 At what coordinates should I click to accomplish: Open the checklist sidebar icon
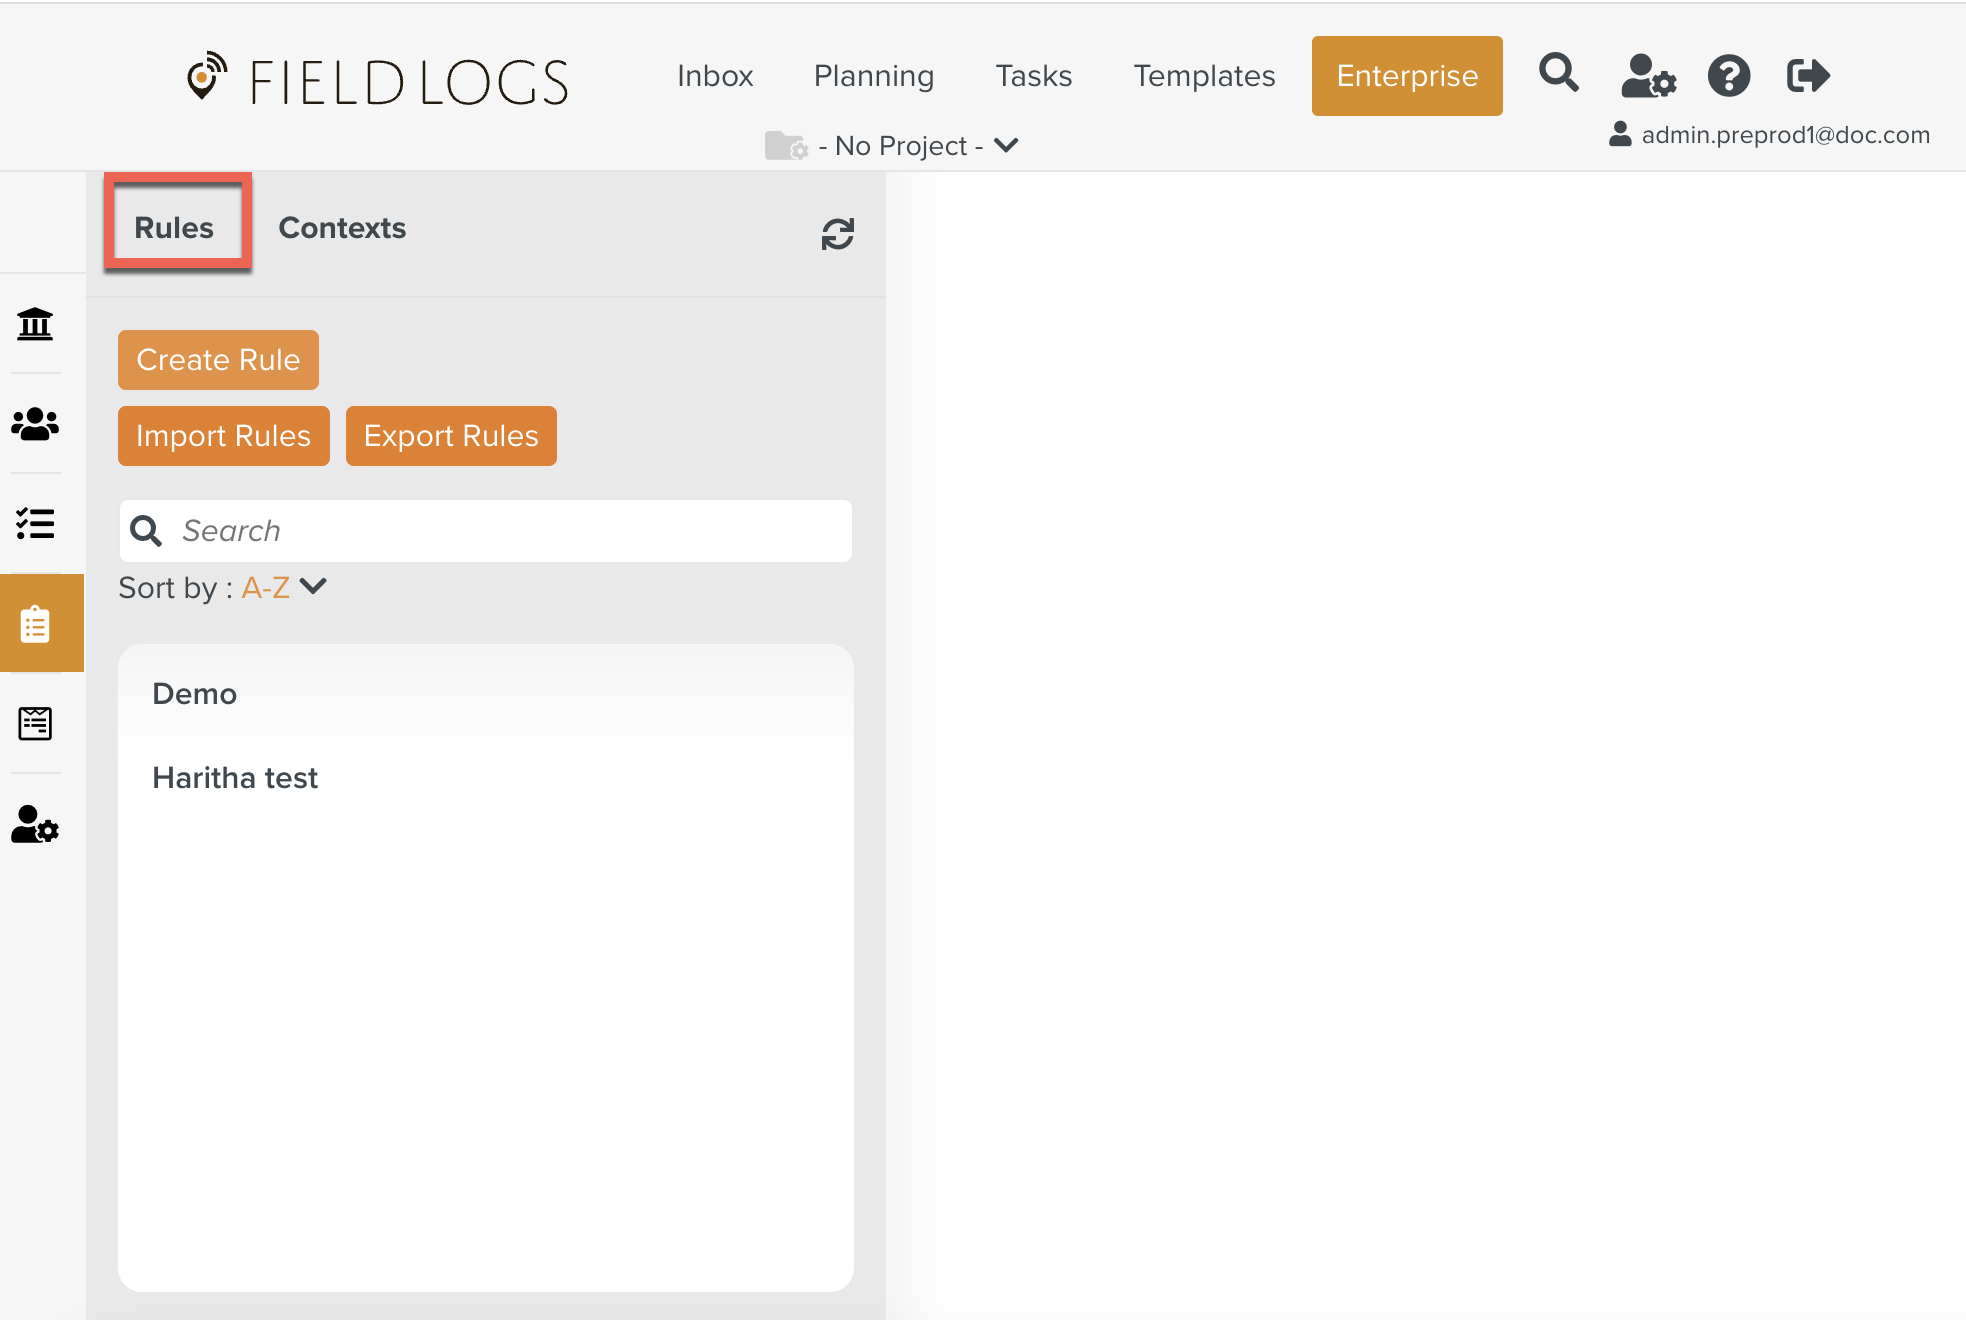pos(35,524)
